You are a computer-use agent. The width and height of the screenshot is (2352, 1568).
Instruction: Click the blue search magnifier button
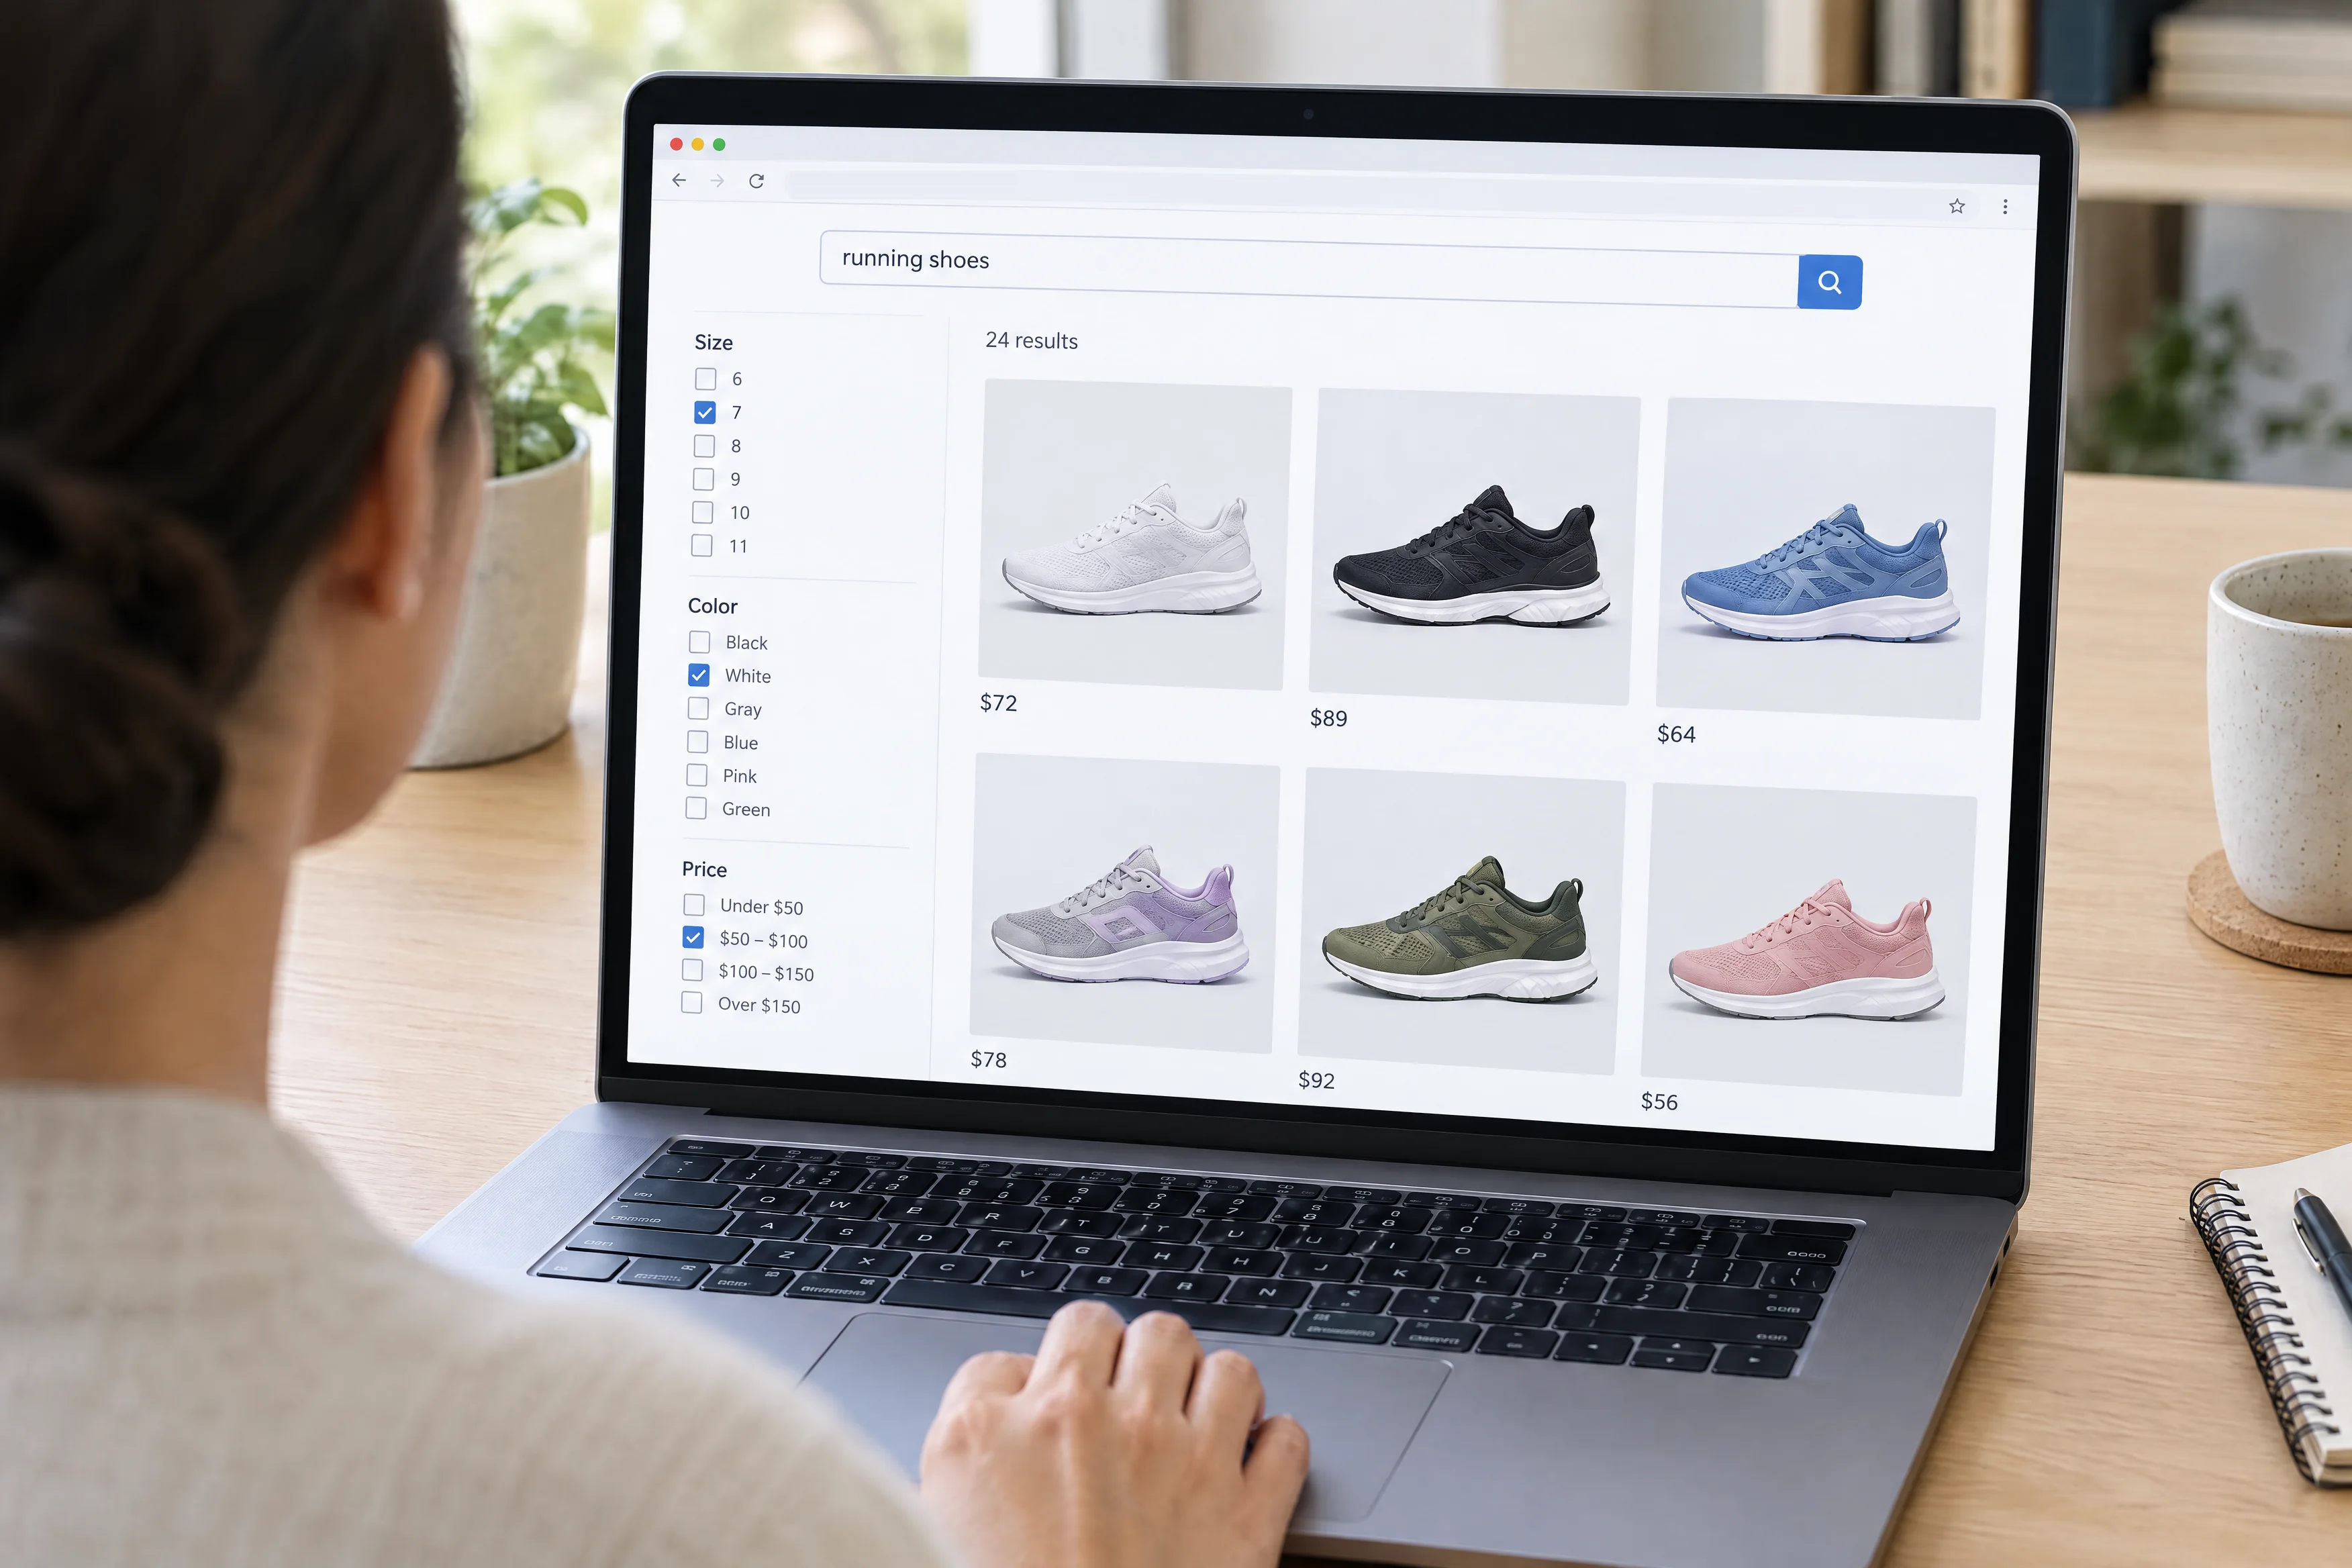coord(1829,282)
